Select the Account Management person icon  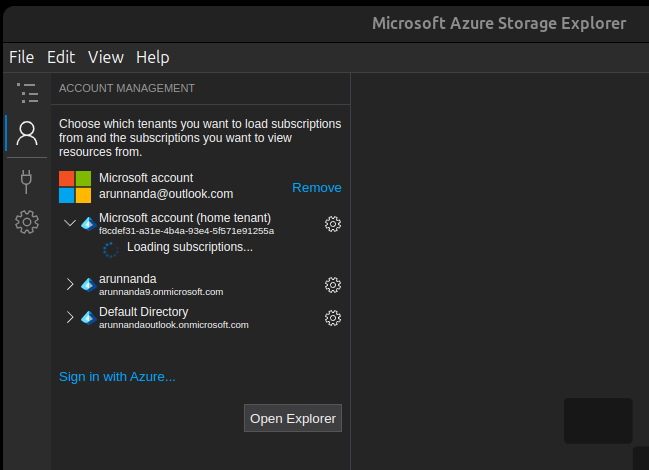point(27,133)
